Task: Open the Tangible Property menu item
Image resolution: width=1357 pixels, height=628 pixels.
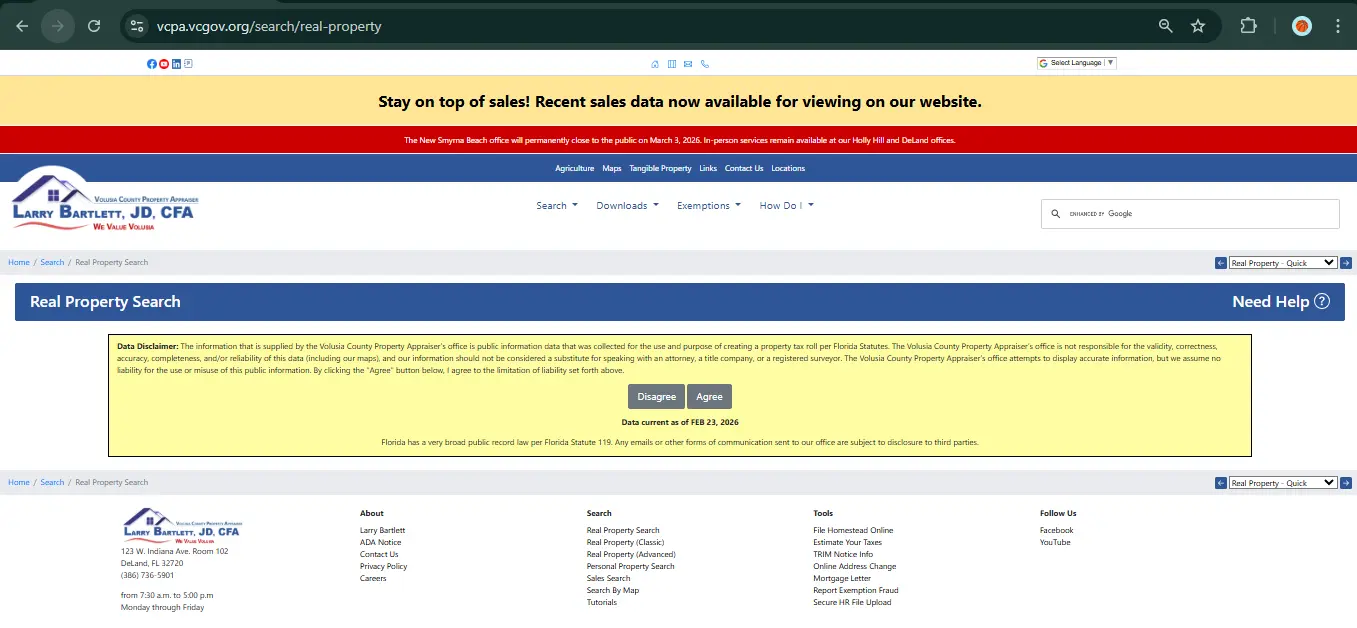Action: 660,168
